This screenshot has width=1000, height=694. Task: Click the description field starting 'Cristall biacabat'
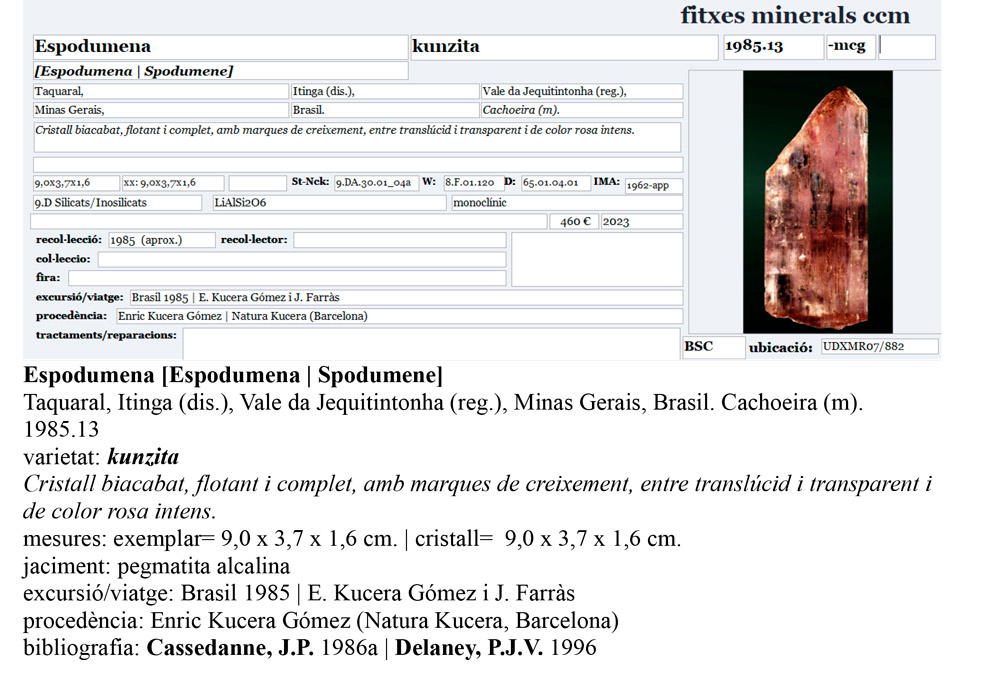357,137
